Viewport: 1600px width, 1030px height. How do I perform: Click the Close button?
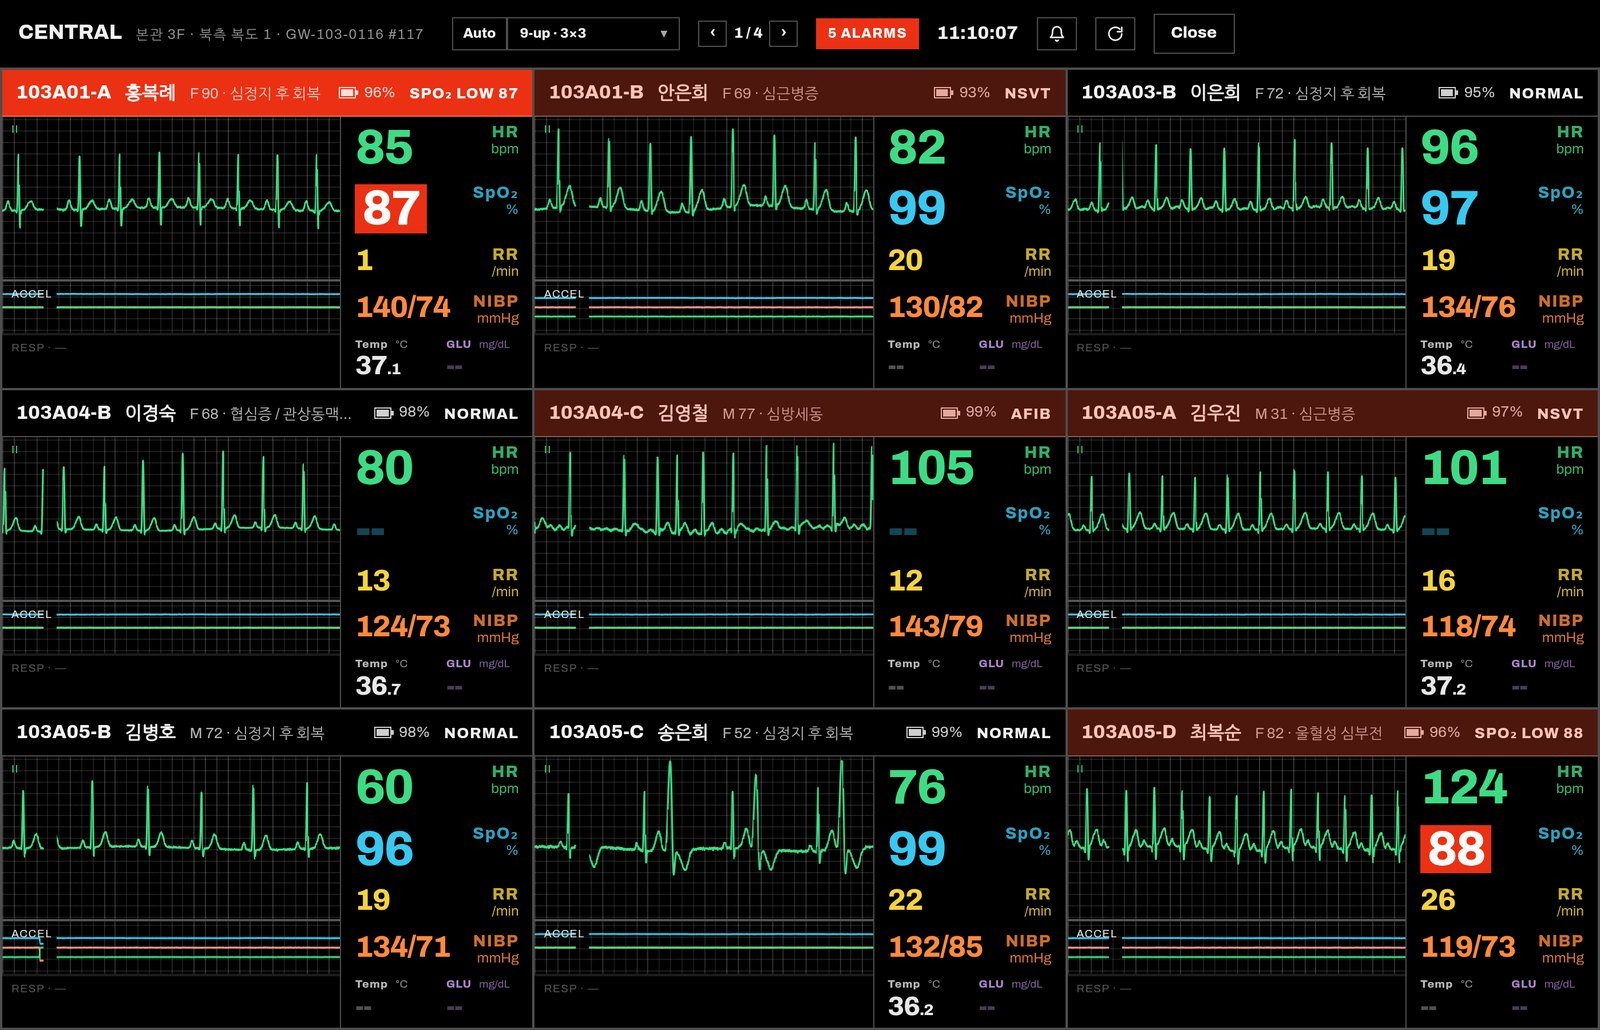1193,33
